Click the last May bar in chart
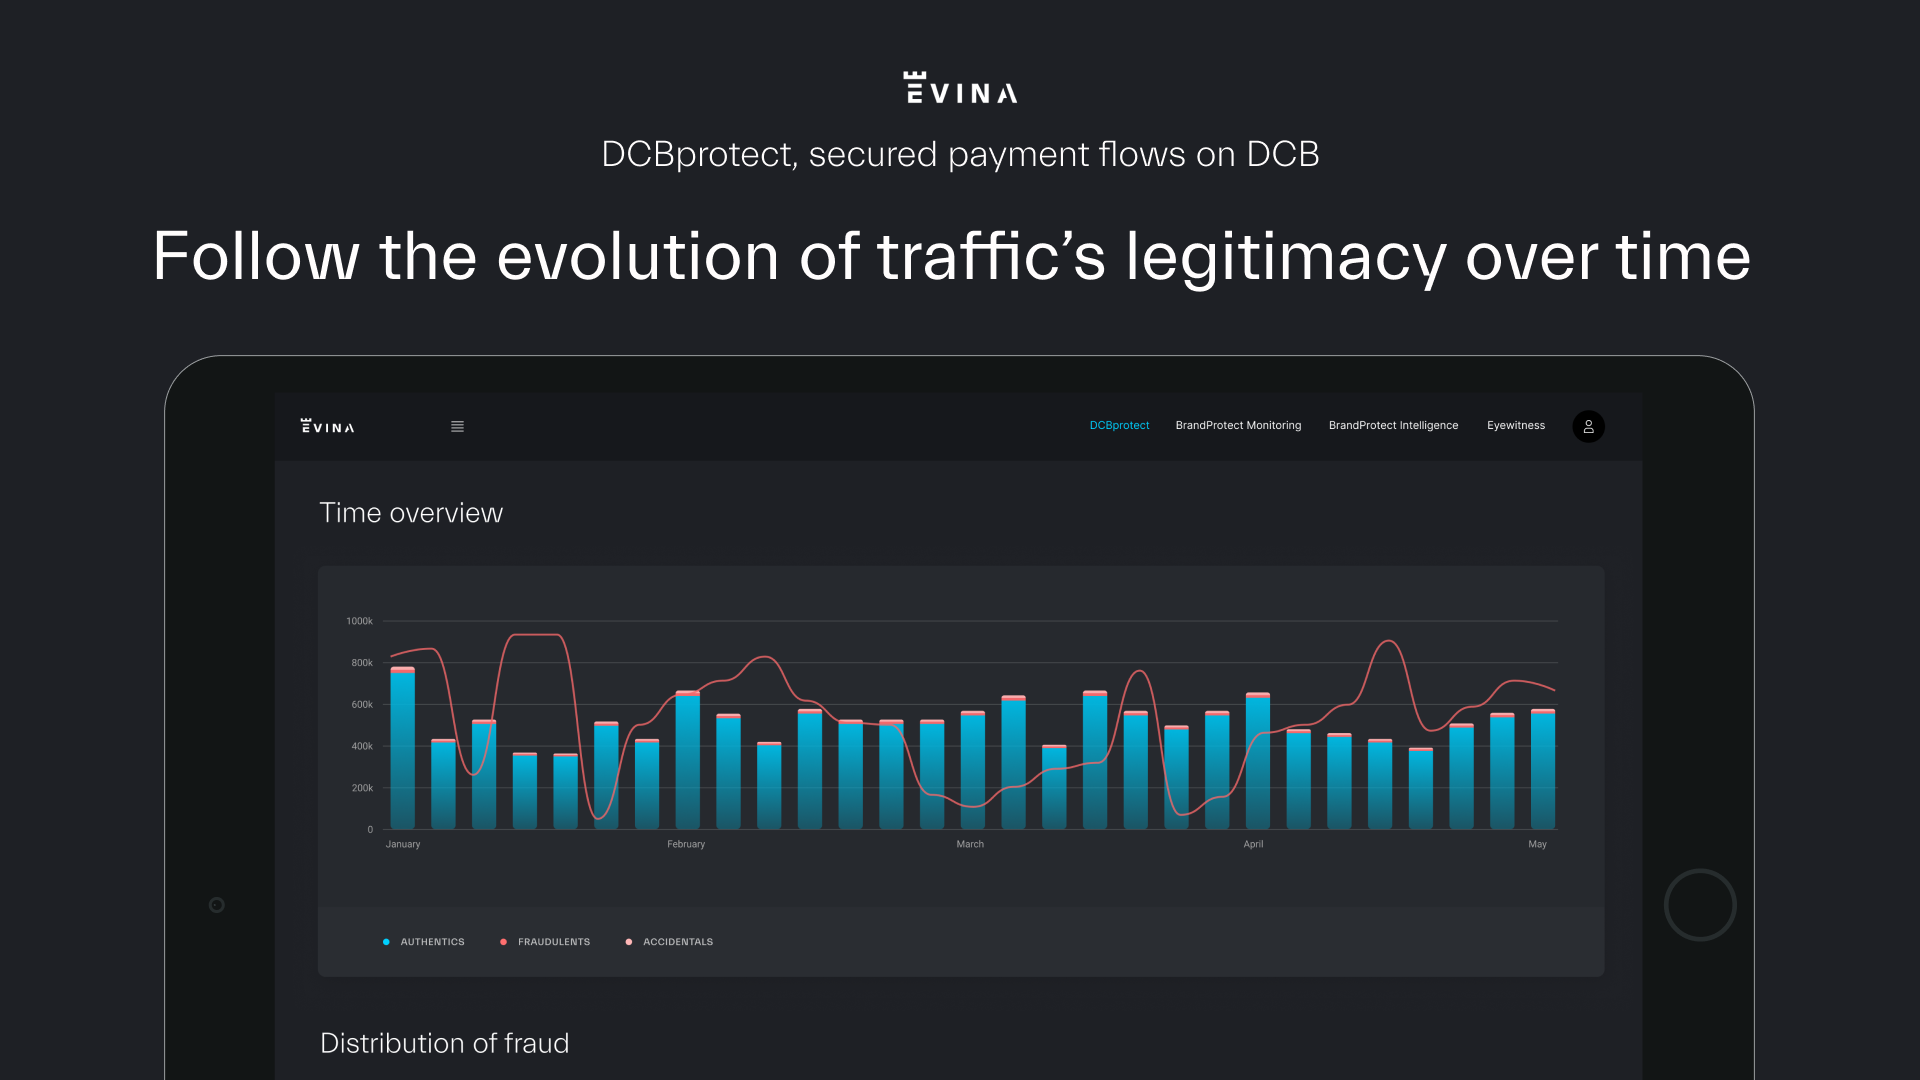The image size is (1920, 1080). 1542,770
